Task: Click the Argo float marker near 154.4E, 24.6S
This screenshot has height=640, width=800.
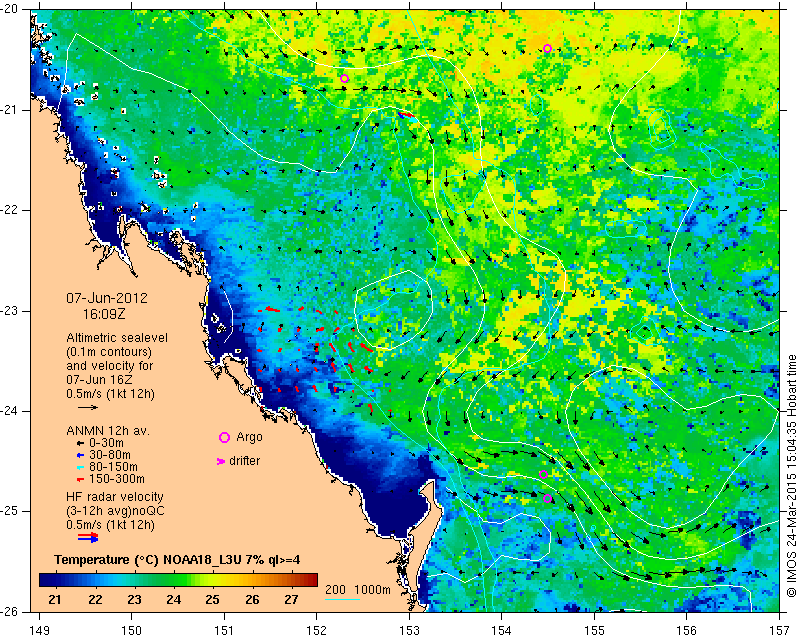Action: click(543, 475)
